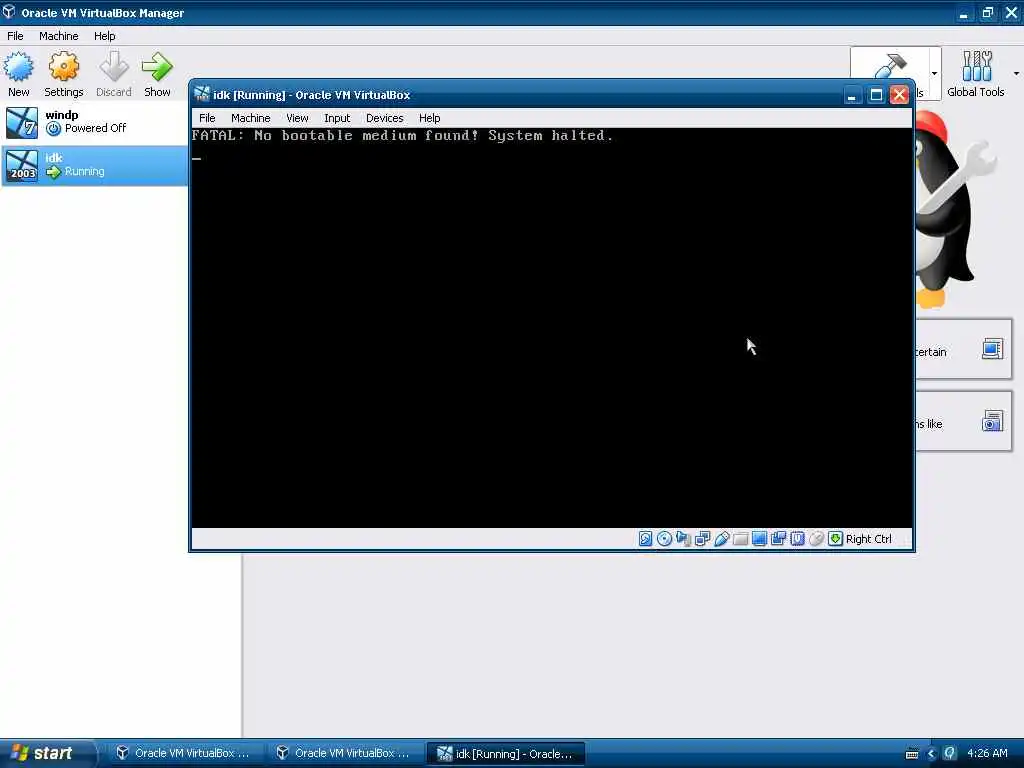The image size is (1024, 768).
Task: Click the network adapter status icon
Action: (x=702, y=539)
